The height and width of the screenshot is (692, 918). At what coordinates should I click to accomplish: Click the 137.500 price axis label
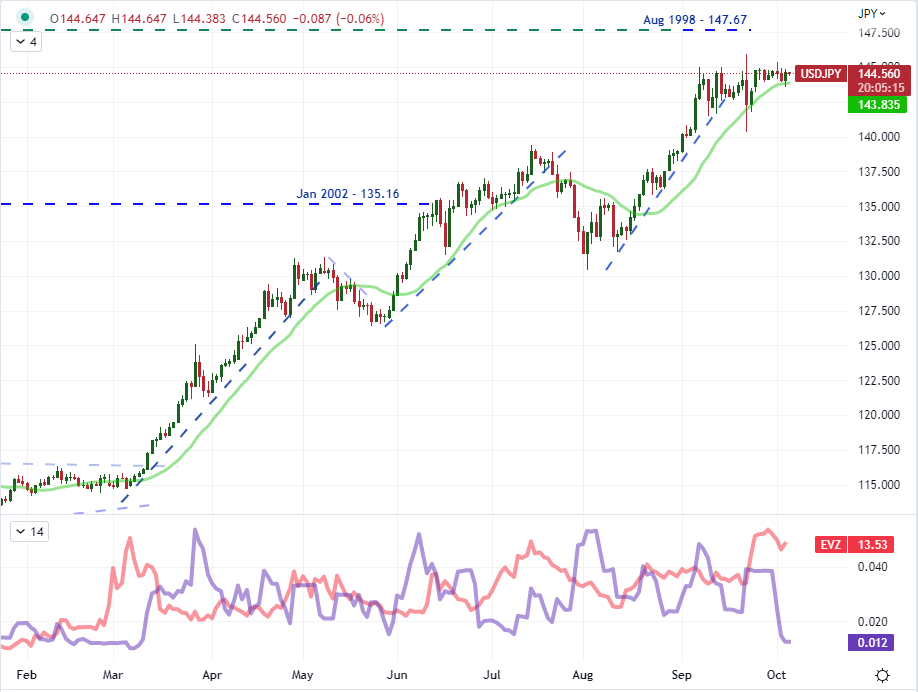[x=879, y=172]
